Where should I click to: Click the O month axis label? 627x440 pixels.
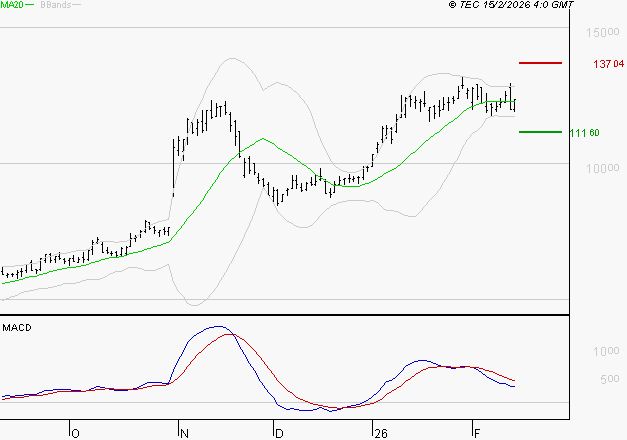(x=75, y=434)
